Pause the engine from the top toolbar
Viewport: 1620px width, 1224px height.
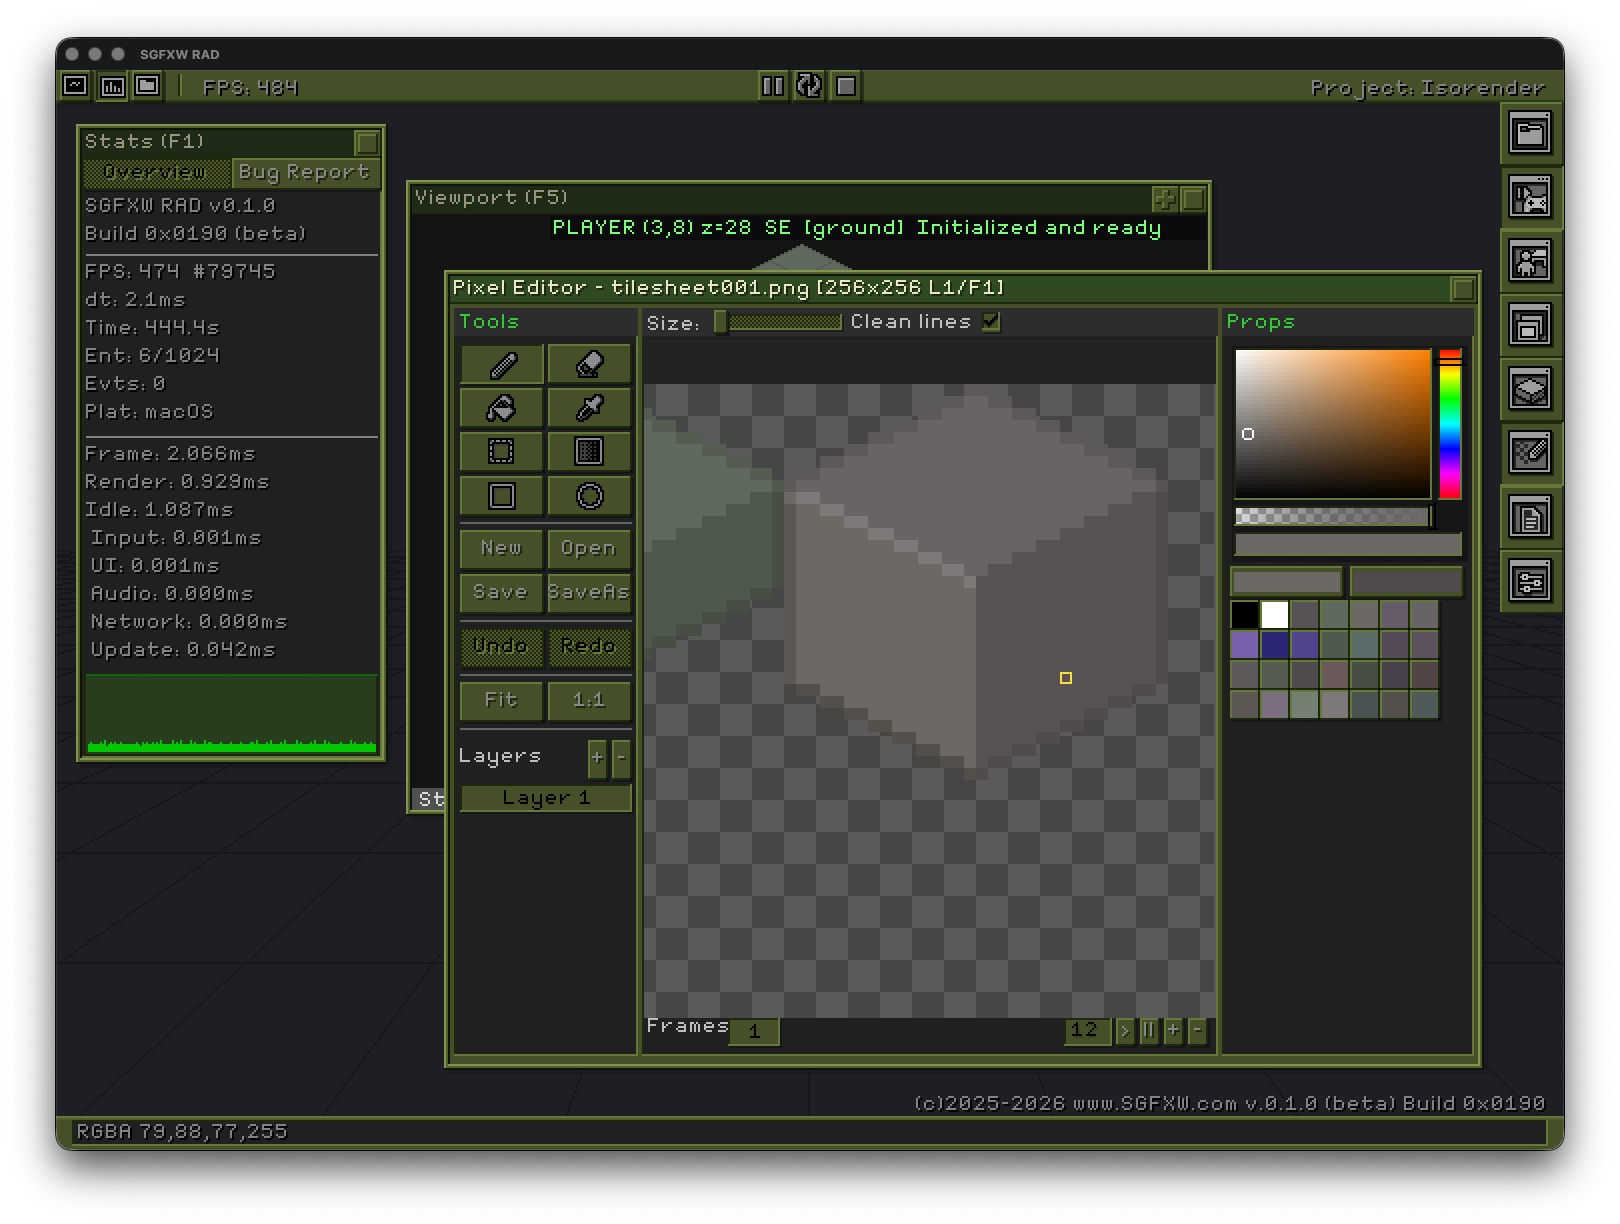(x=773, y=86)
